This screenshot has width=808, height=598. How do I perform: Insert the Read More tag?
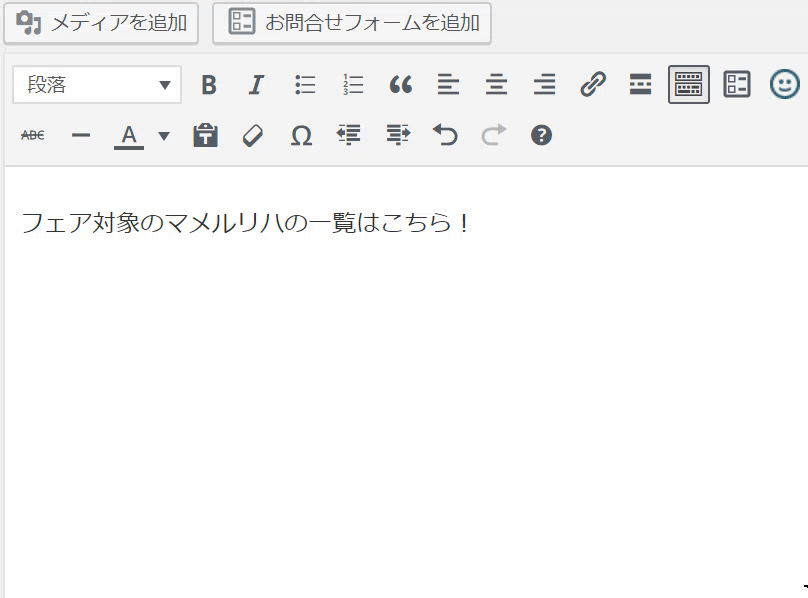click(x=640, y=85)
